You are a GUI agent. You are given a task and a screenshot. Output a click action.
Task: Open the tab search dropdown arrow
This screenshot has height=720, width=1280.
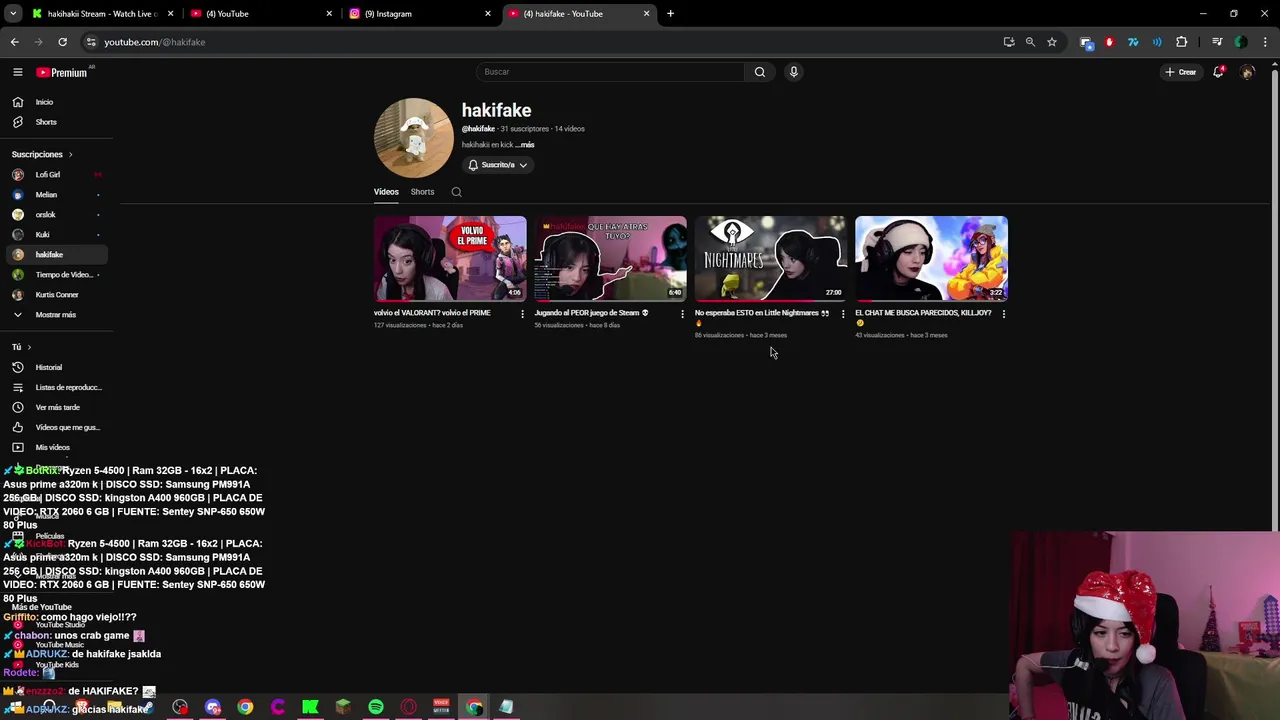tap(13, 14)
